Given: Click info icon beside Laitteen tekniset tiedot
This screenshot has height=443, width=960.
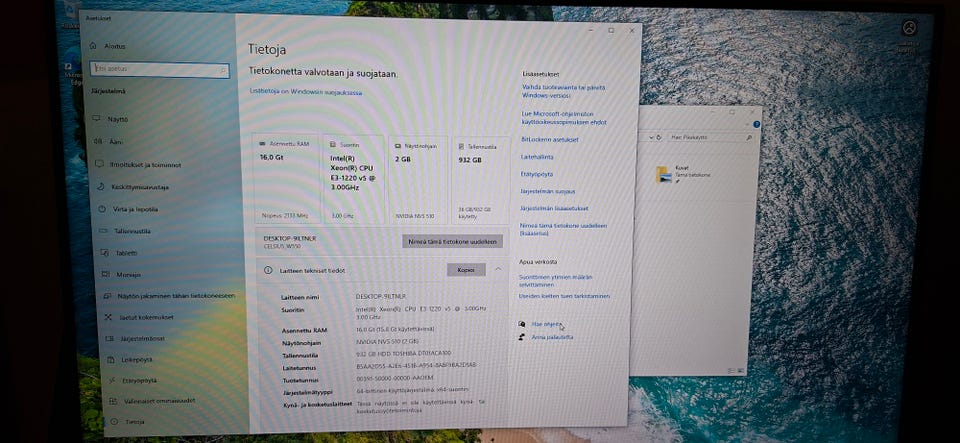Looking at the screenshot, I should pos(268,270).
